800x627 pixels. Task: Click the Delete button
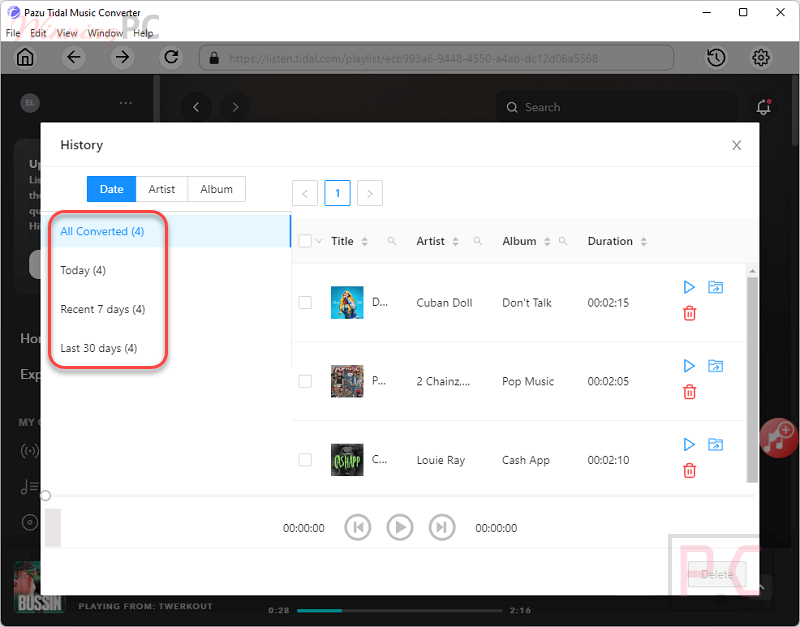pyautogui.click(x=717, y=574)
